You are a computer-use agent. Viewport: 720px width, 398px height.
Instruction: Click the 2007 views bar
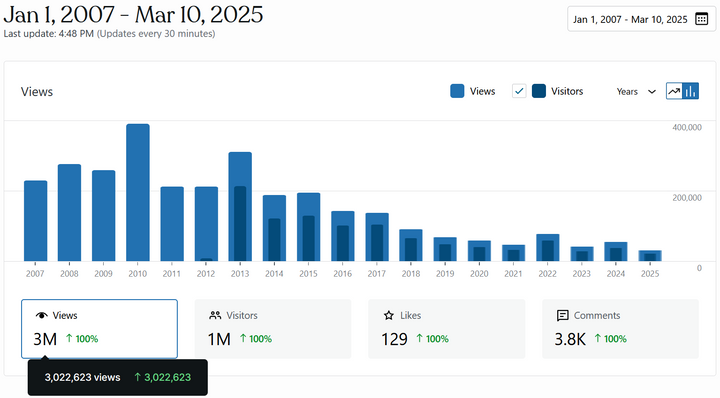35,221
